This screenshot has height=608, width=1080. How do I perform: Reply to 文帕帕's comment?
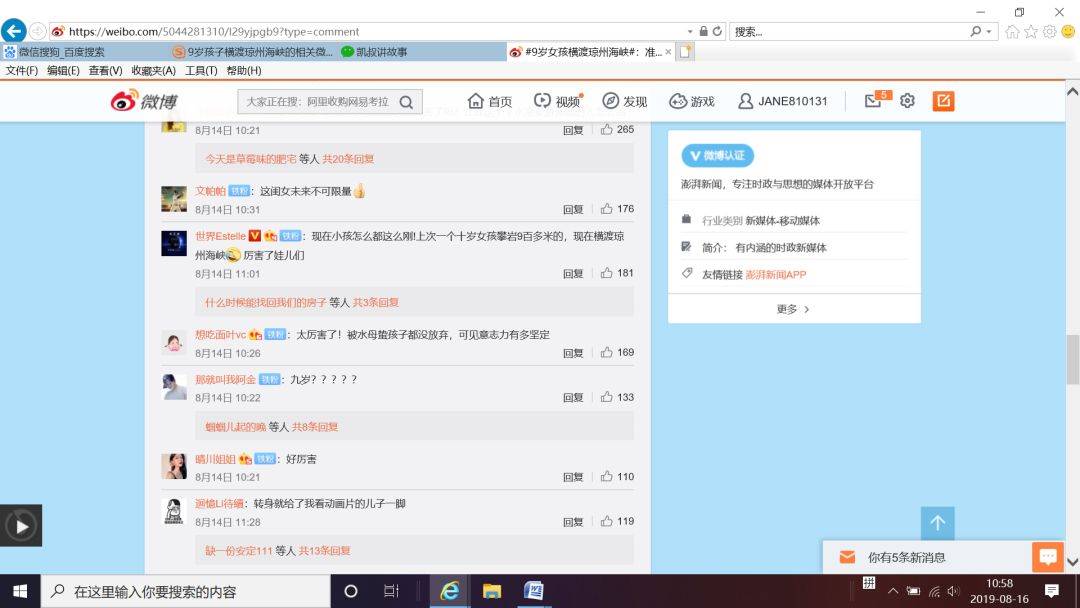click(x=573, y=209)
